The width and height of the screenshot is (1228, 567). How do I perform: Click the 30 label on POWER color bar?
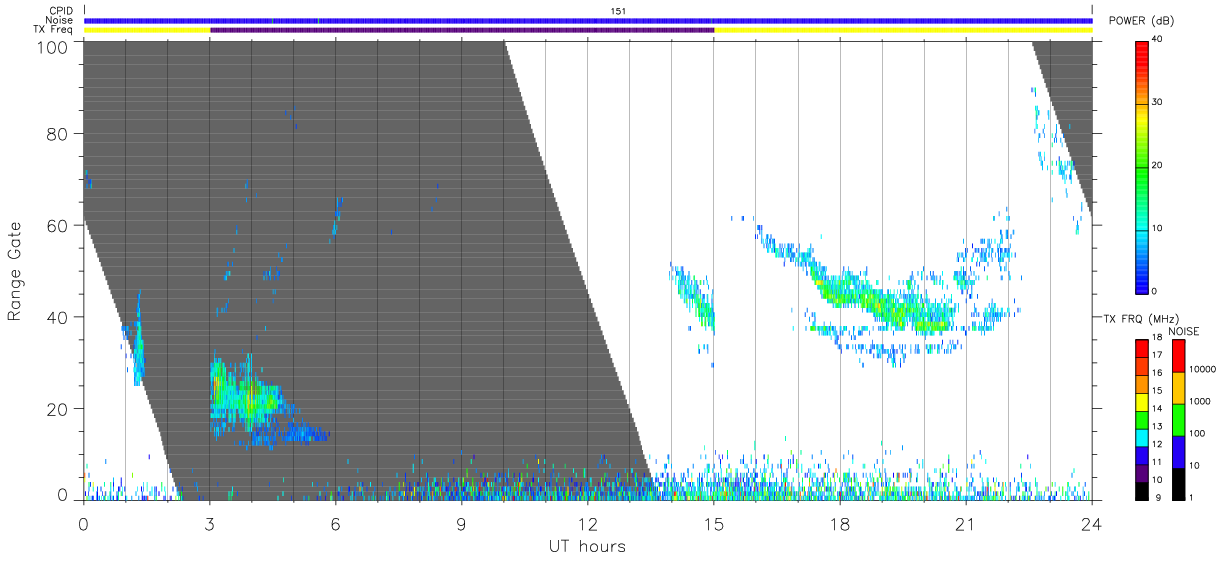1157,102
